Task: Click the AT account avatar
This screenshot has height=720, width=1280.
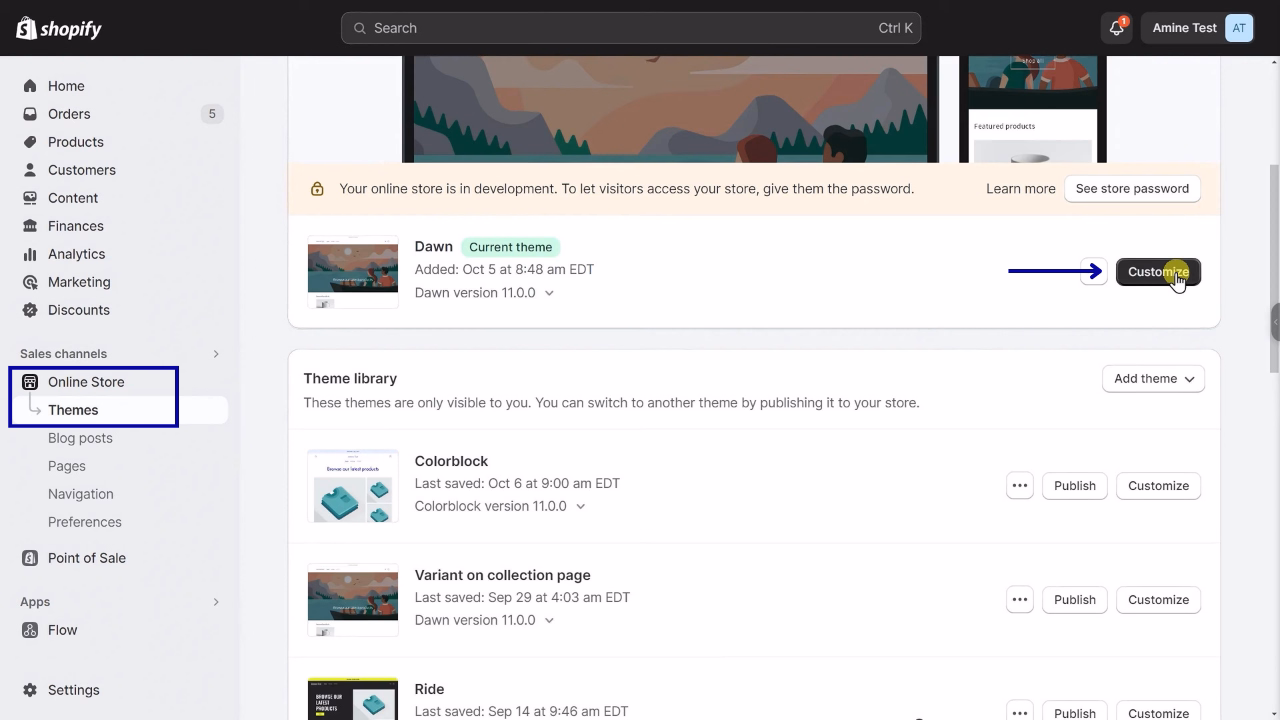Action: click(x=1239, y=28)
